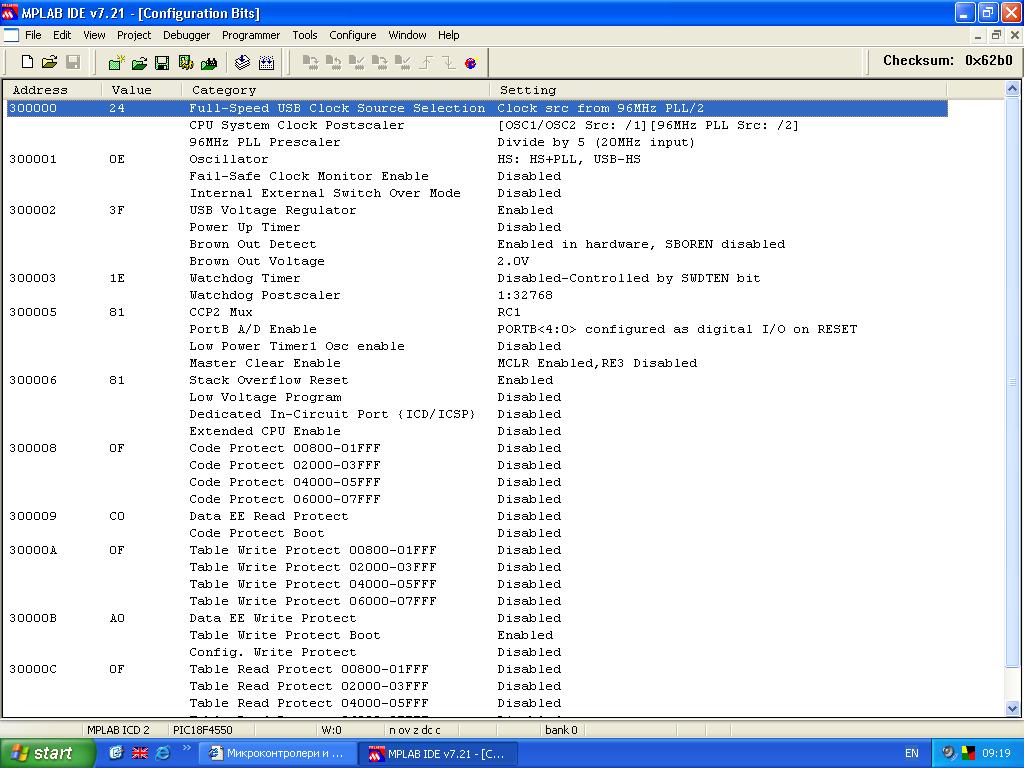Screen dimensions: 1024x768
Task: Click the red-blue ICD connect icon
Action: point(472,62)
